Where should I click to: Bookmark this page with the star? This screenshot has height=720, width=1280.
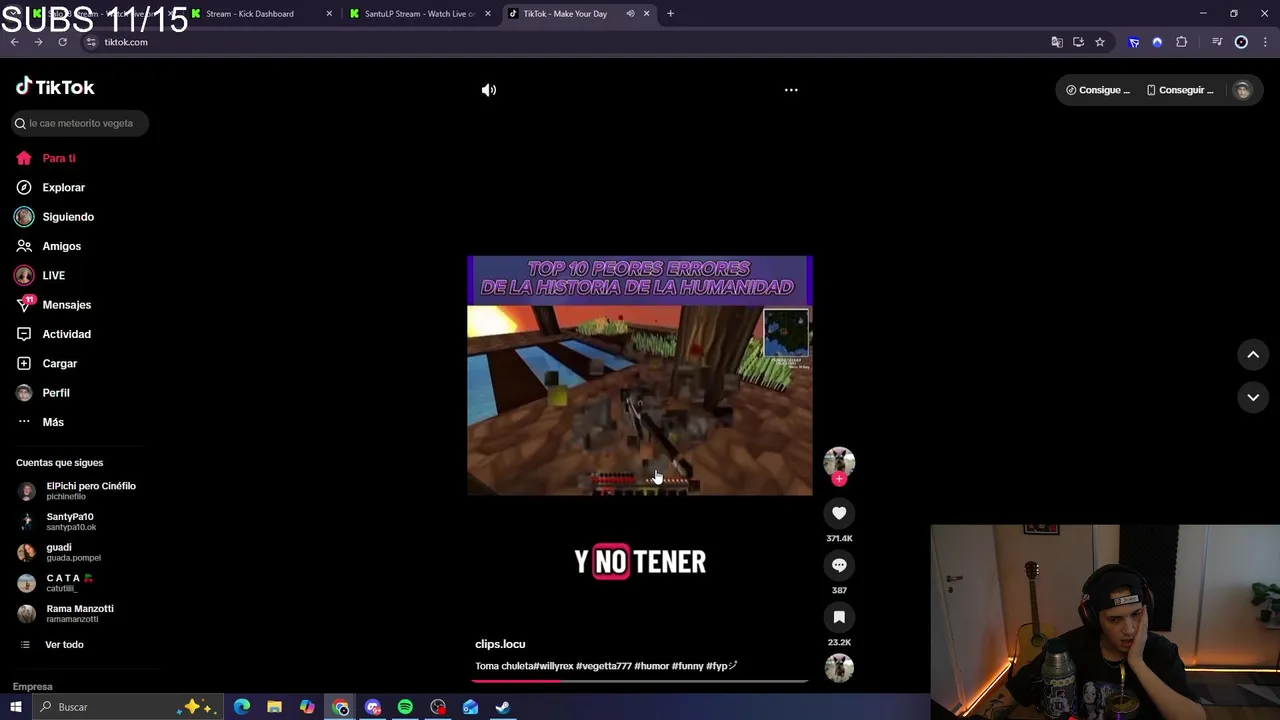click(1100, 42)
